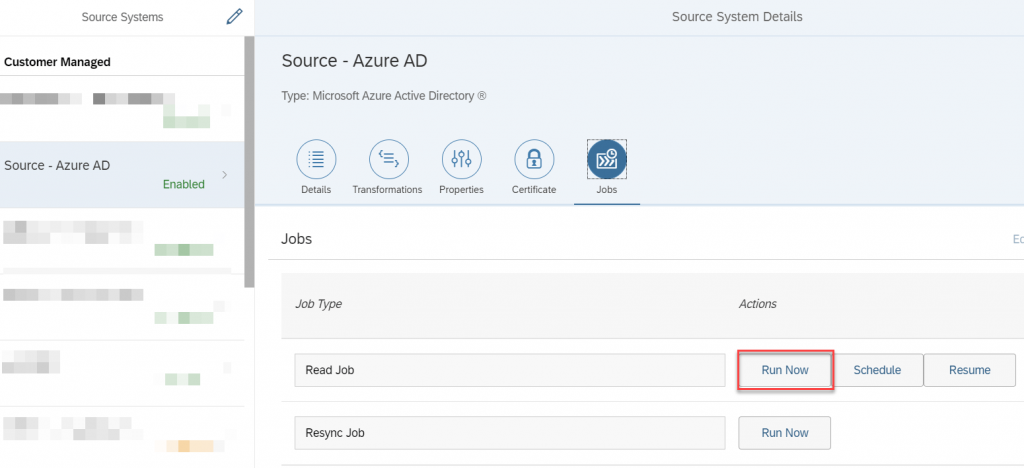Click the Source - Azure AD title heading
Screen dimensions: 1024x468
(x=355, y=61)
